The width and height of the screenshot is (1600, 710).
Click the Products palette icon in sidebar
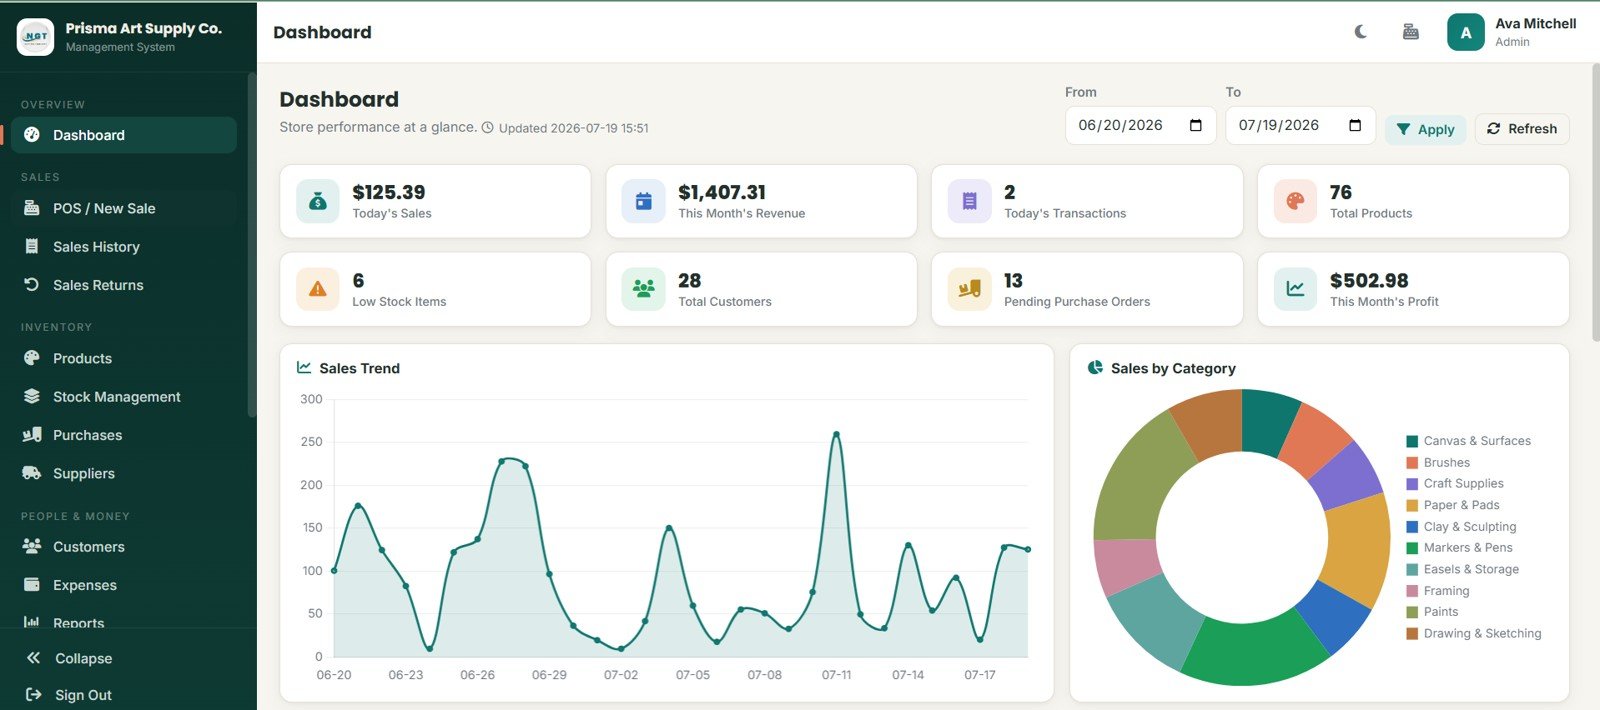pos(32,358)
